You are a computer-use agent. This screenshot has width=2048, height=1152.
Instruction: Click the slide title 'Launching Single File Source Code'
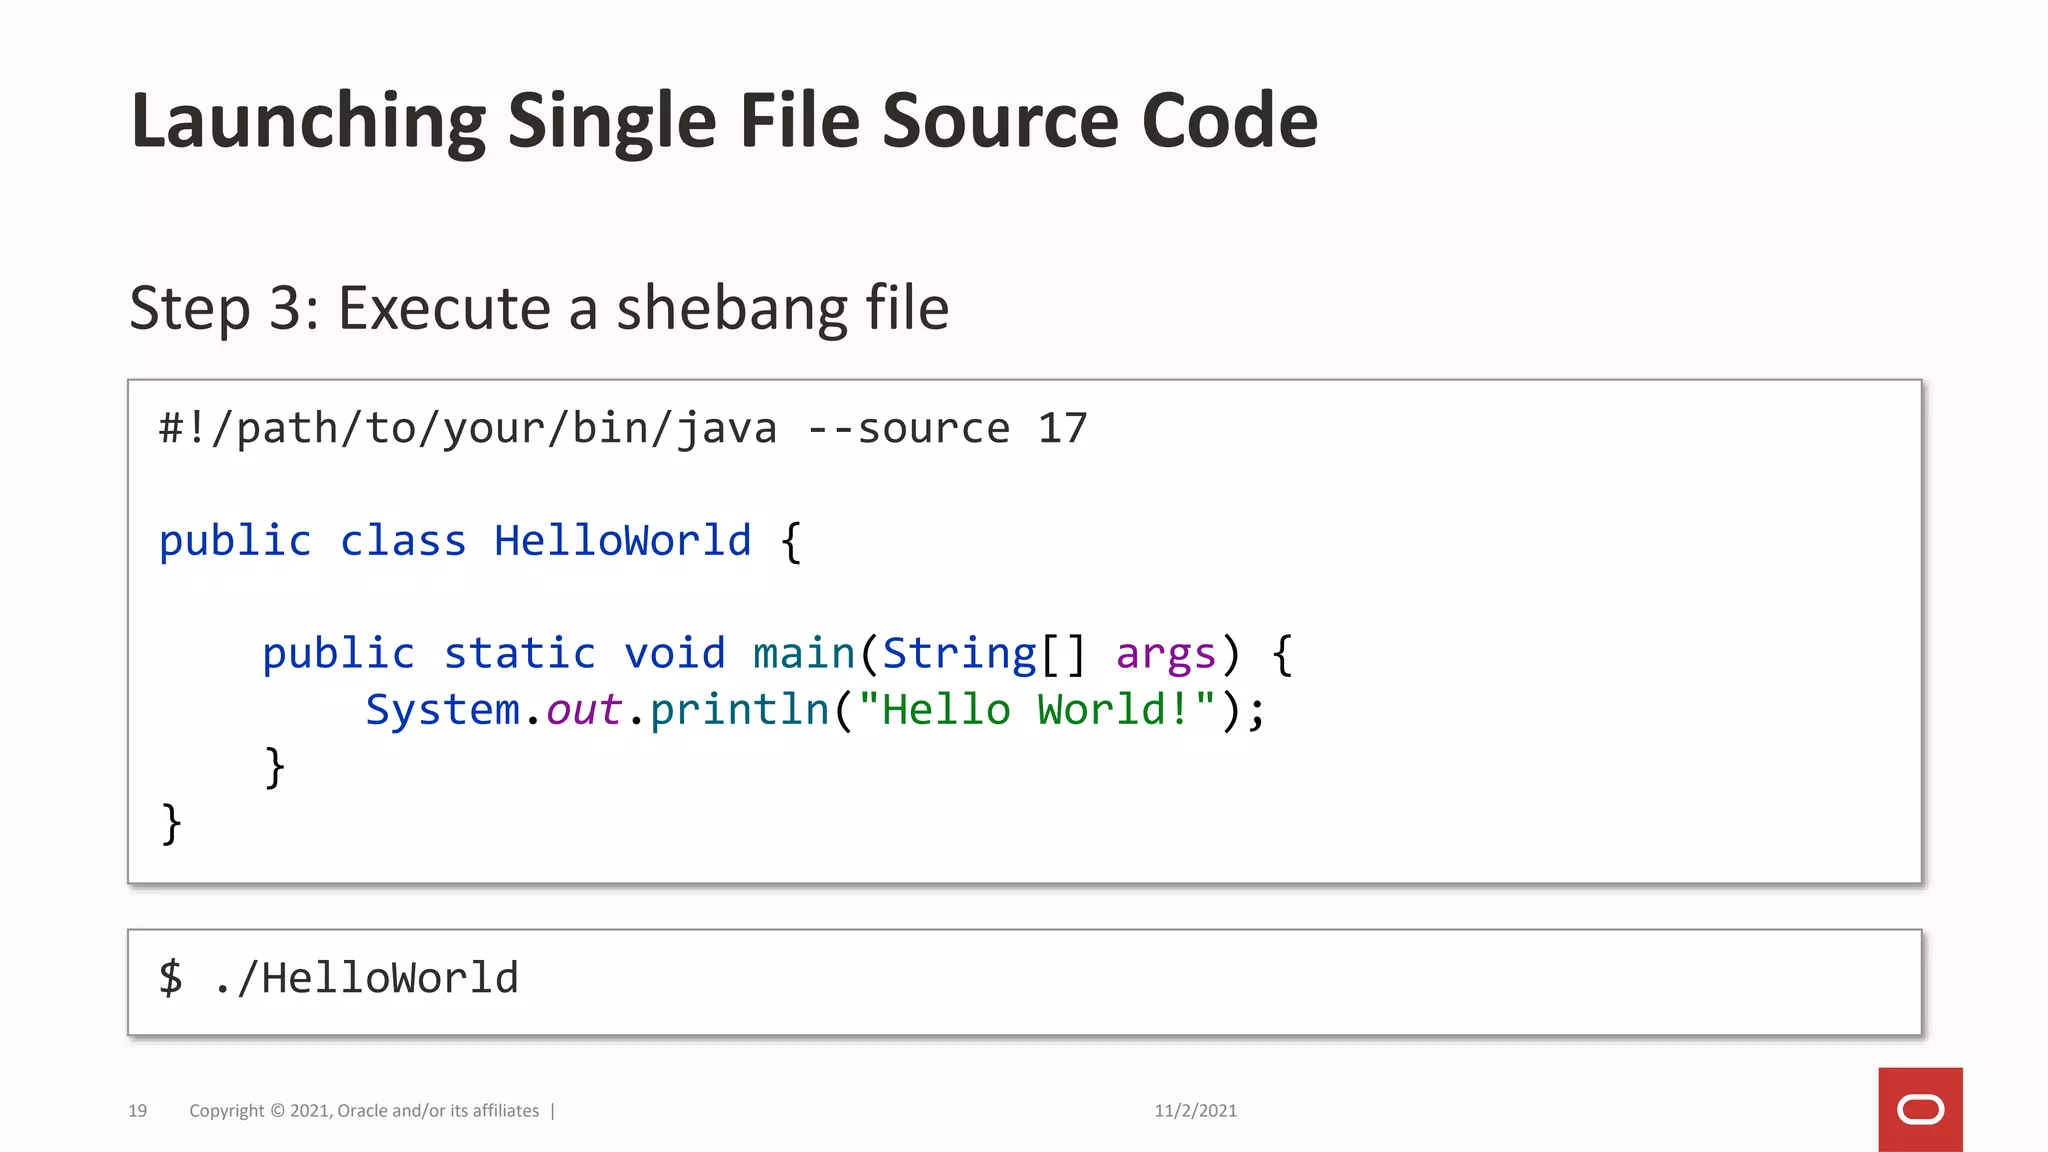pos(724,121)
